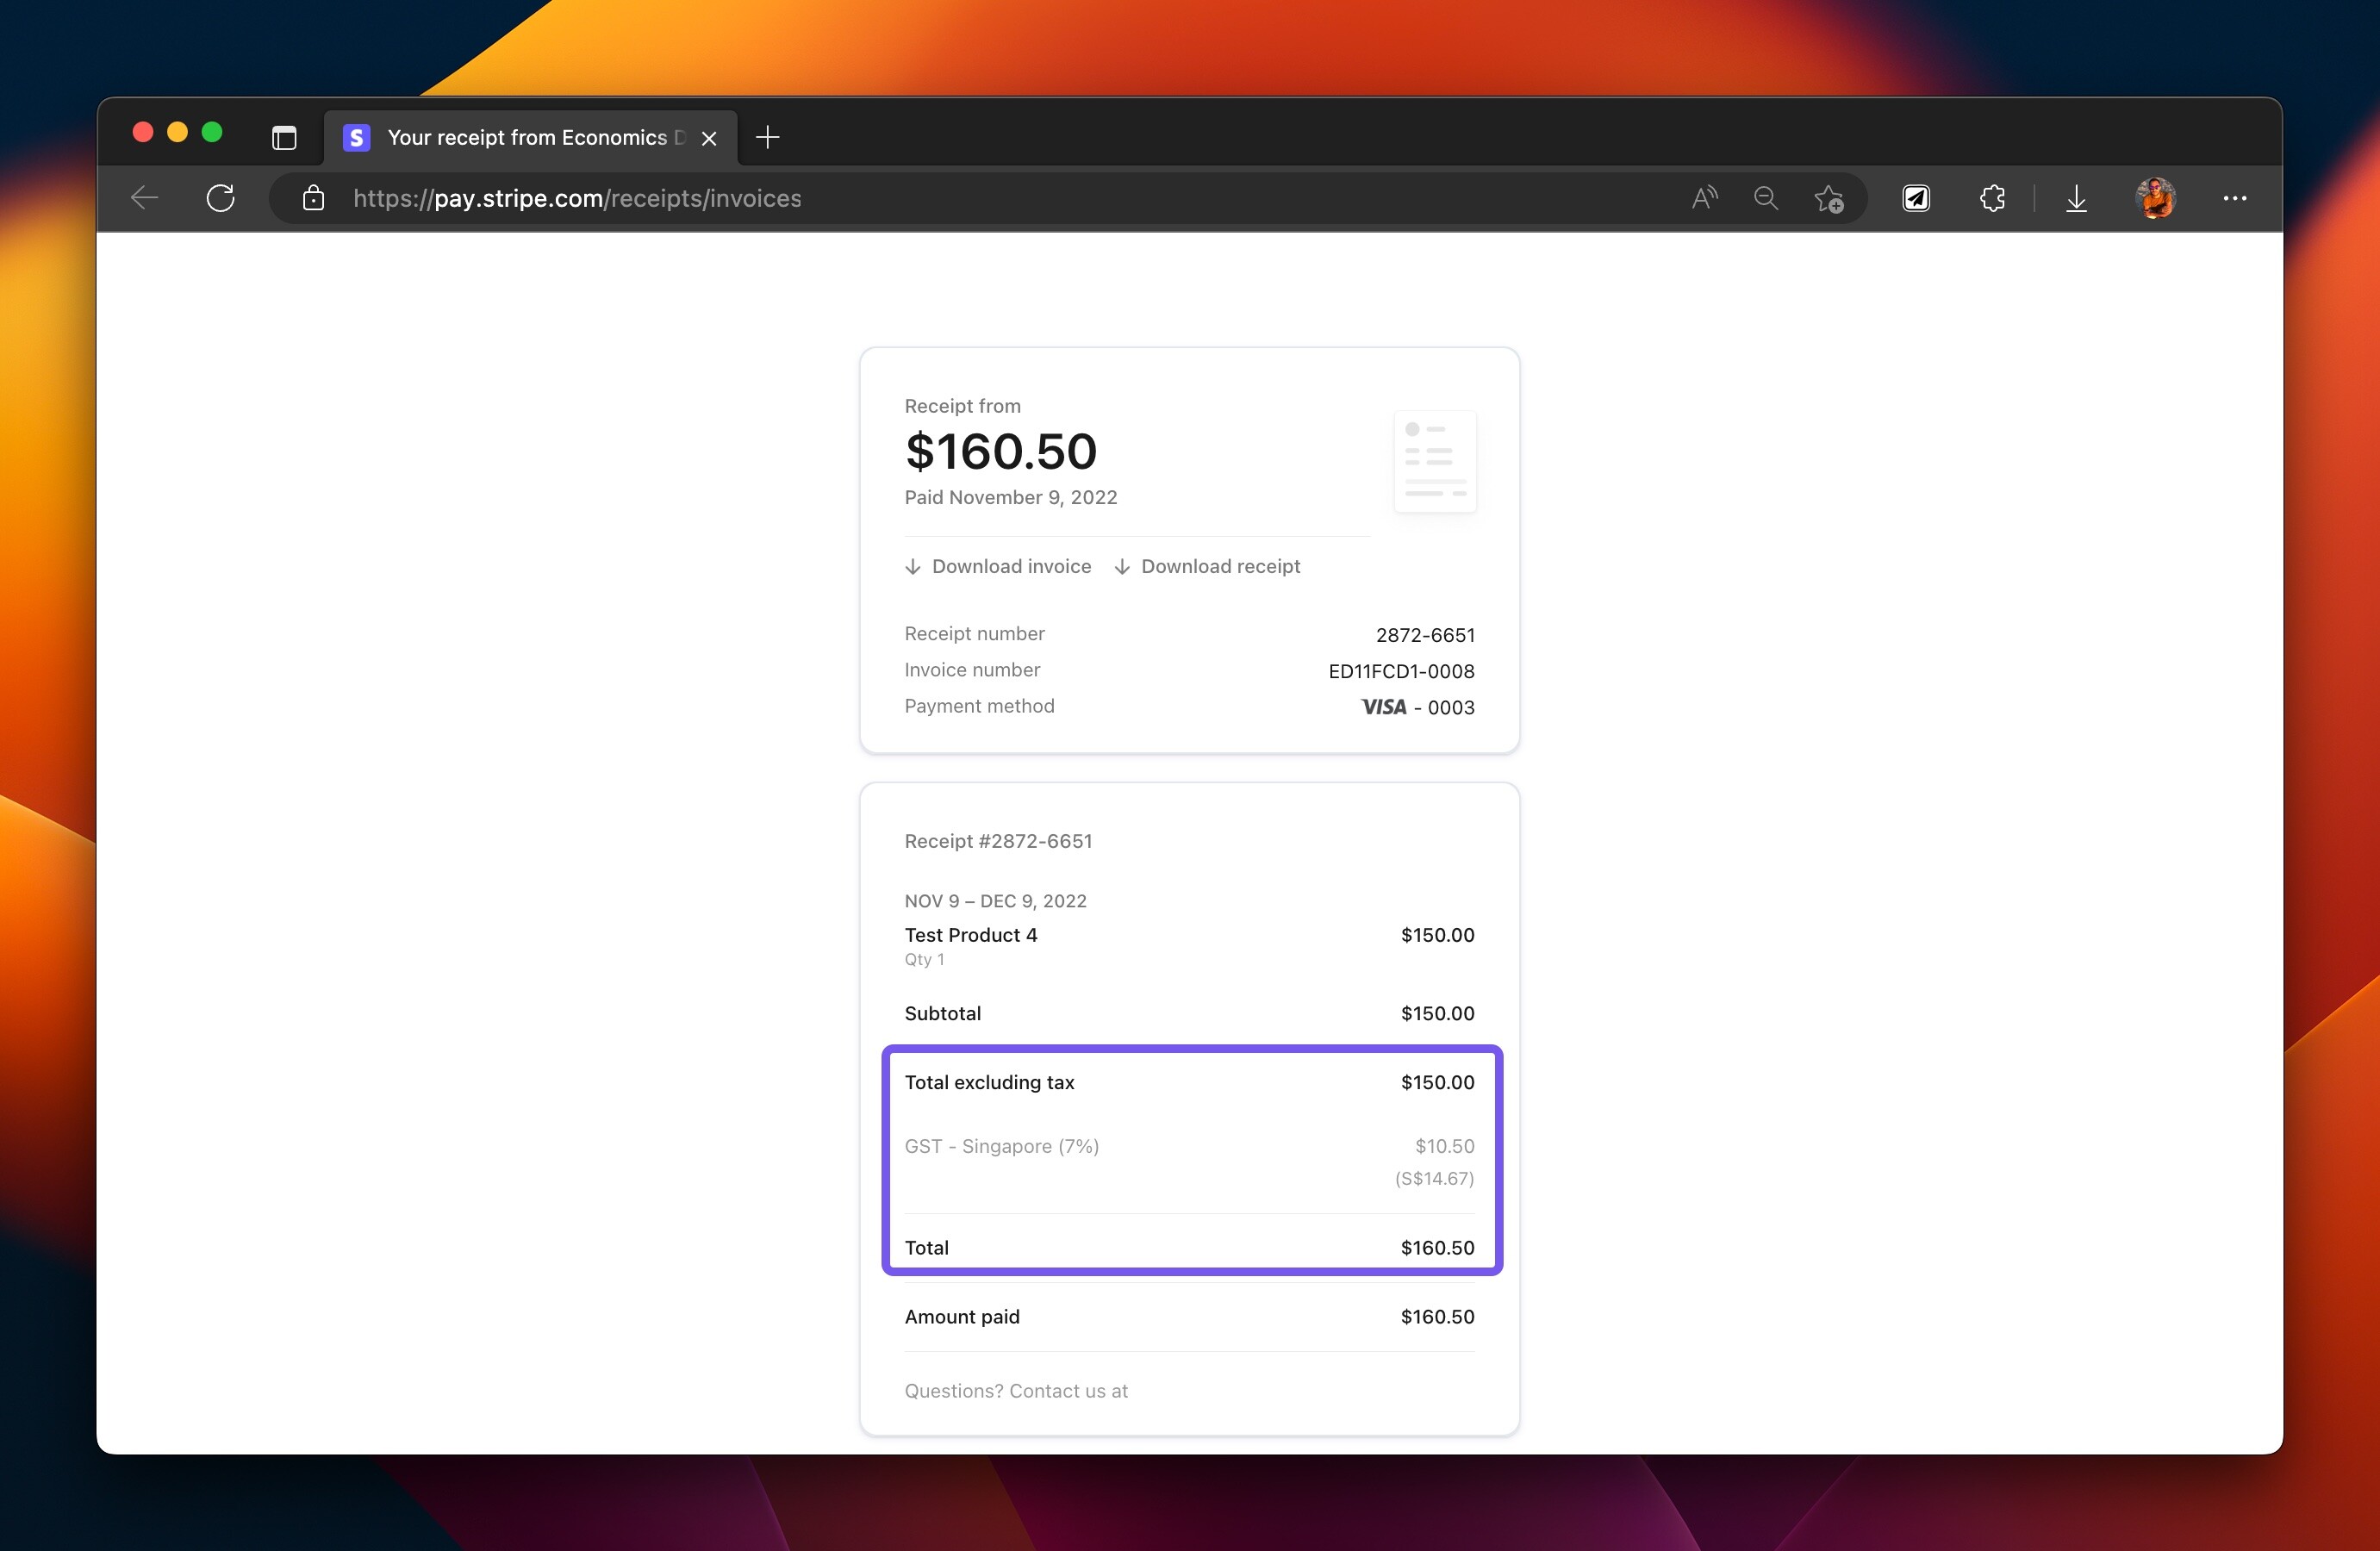Screen dimensions: 2380x1551
Task: Click the Questions? Contact us at text
Action: tap(1016, 1391)
